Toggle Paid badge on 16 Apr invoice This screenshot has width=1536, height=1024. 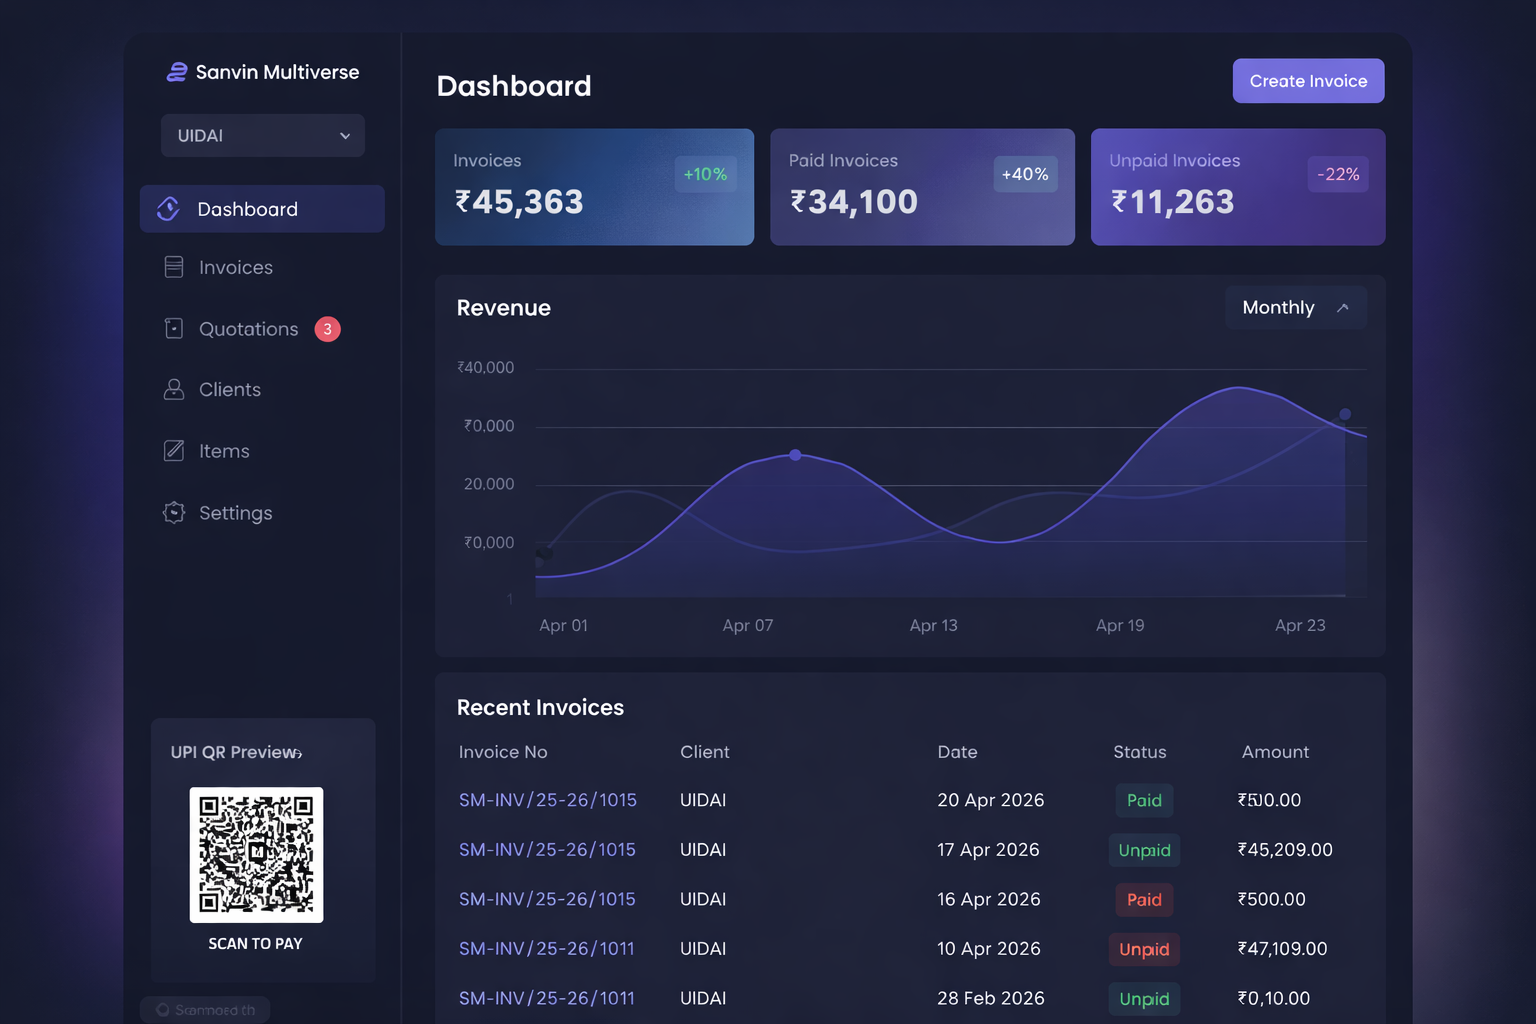(1143, 899)
